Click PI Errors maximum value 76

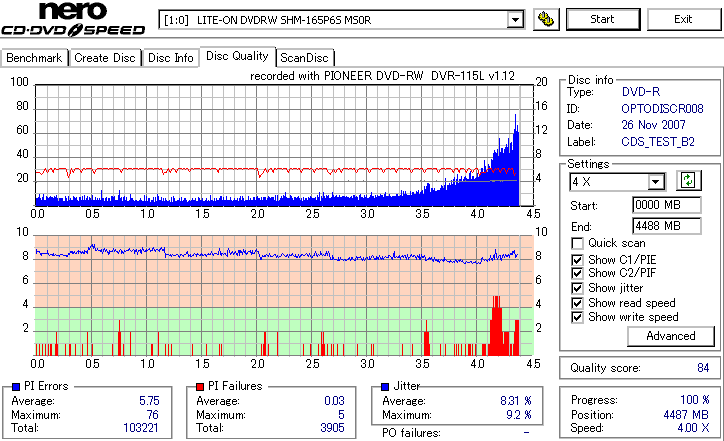(152, 415)
